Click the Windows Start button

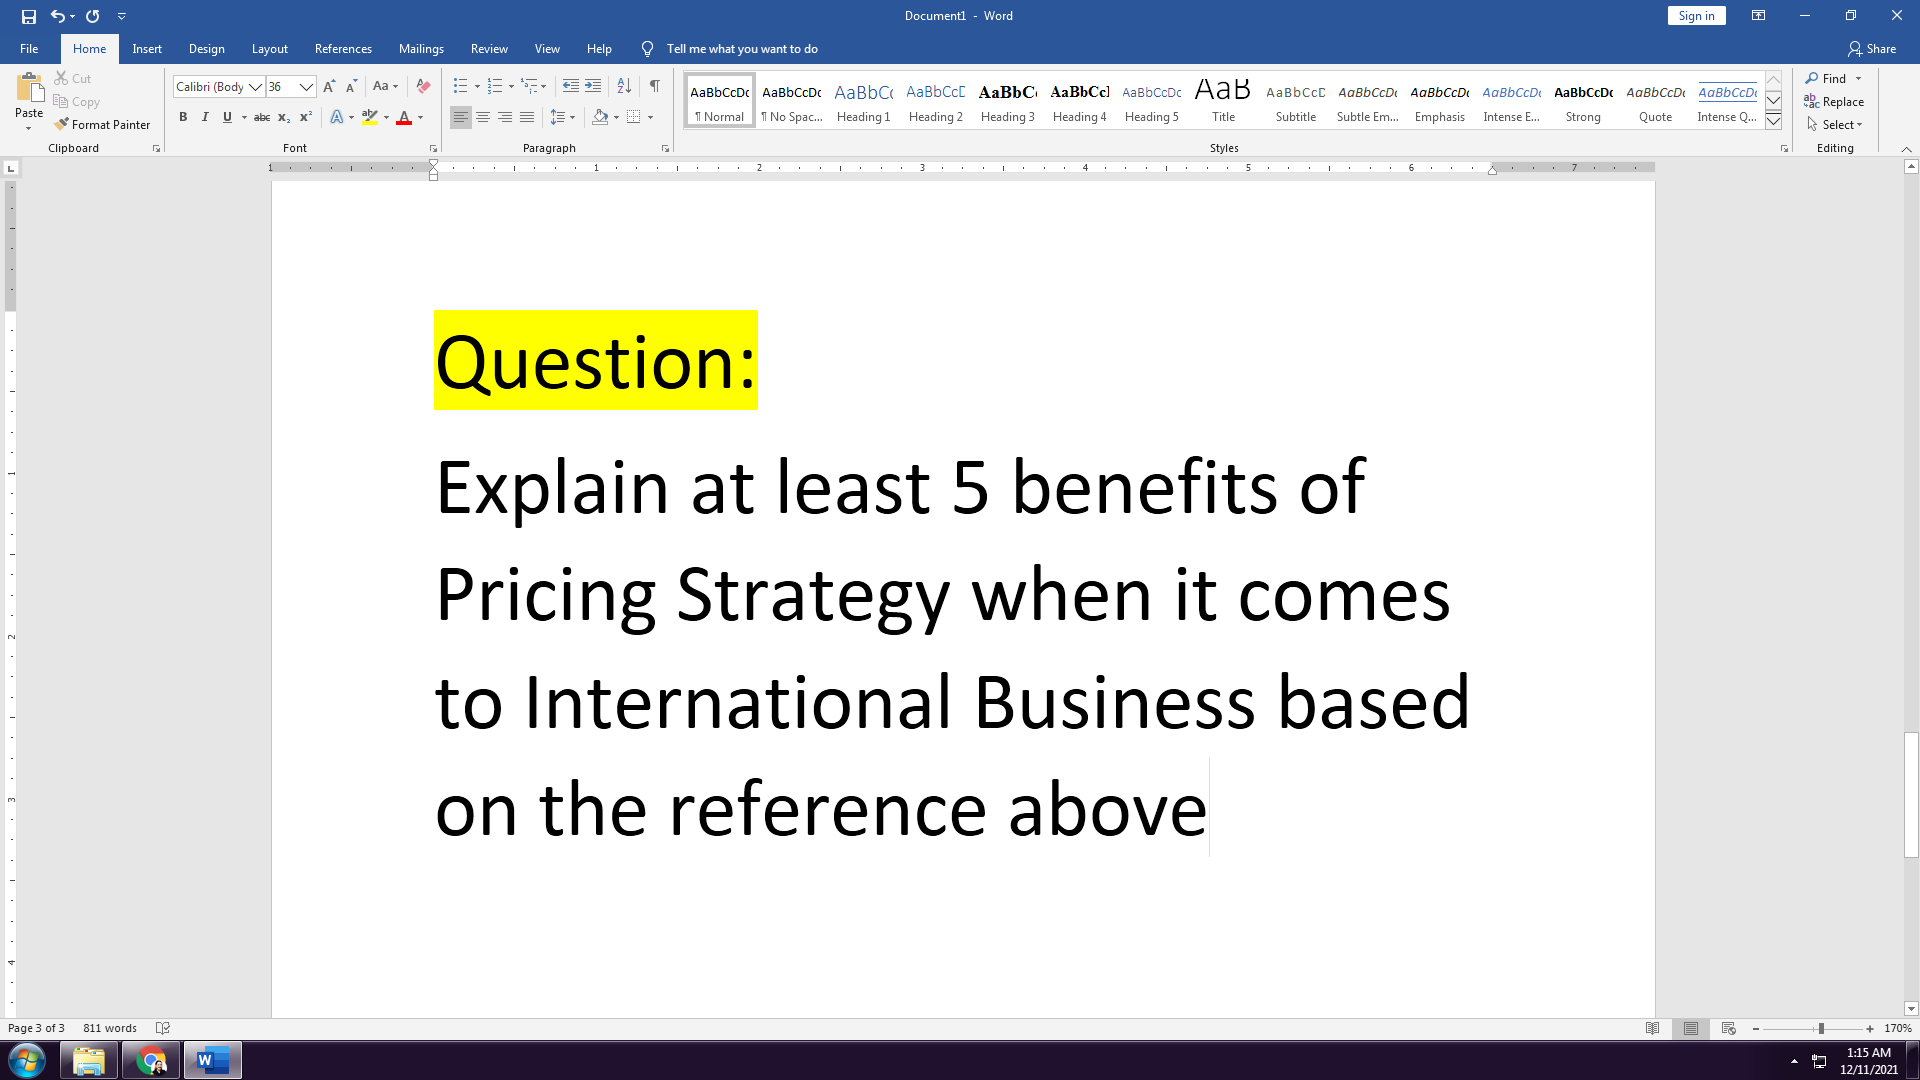(27, 1061)
